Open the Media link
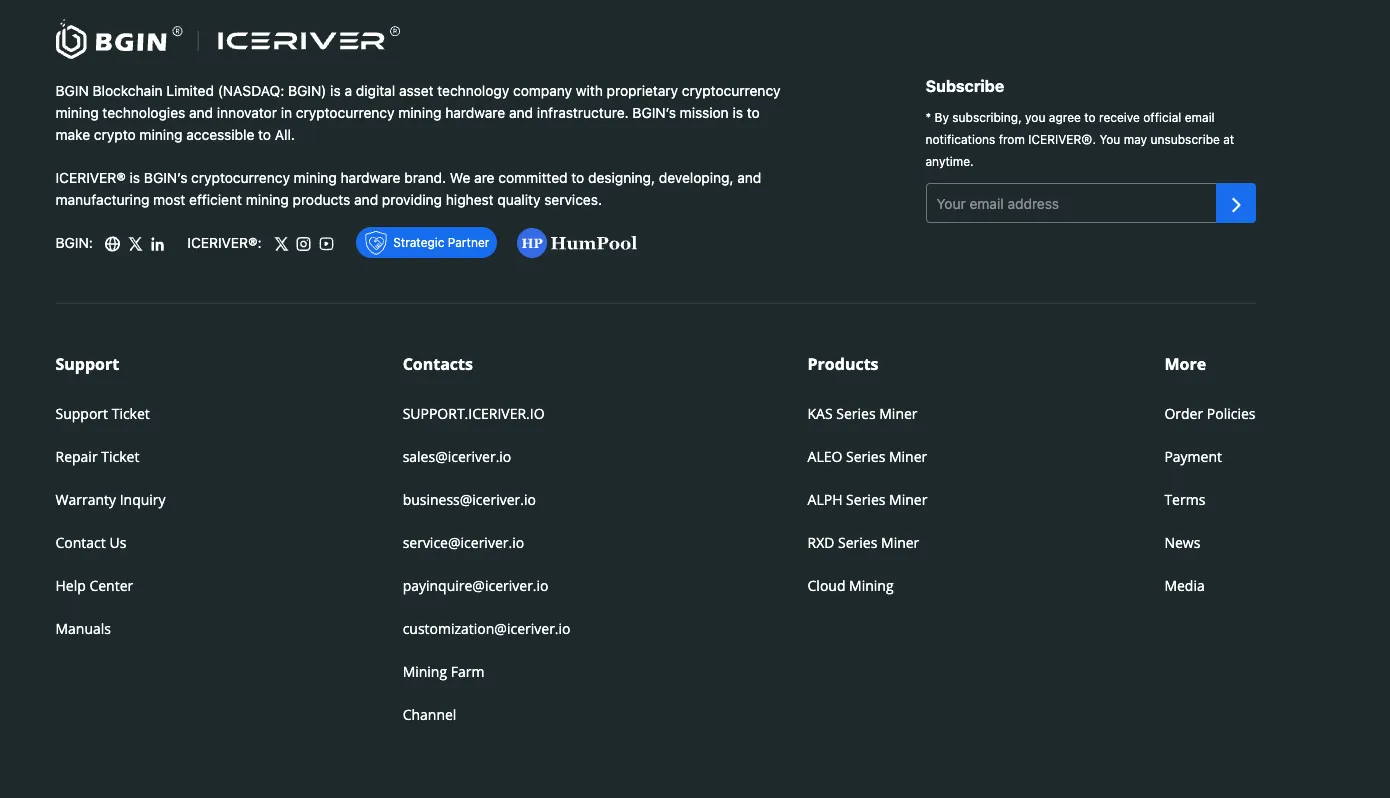 click(1184, 586)
